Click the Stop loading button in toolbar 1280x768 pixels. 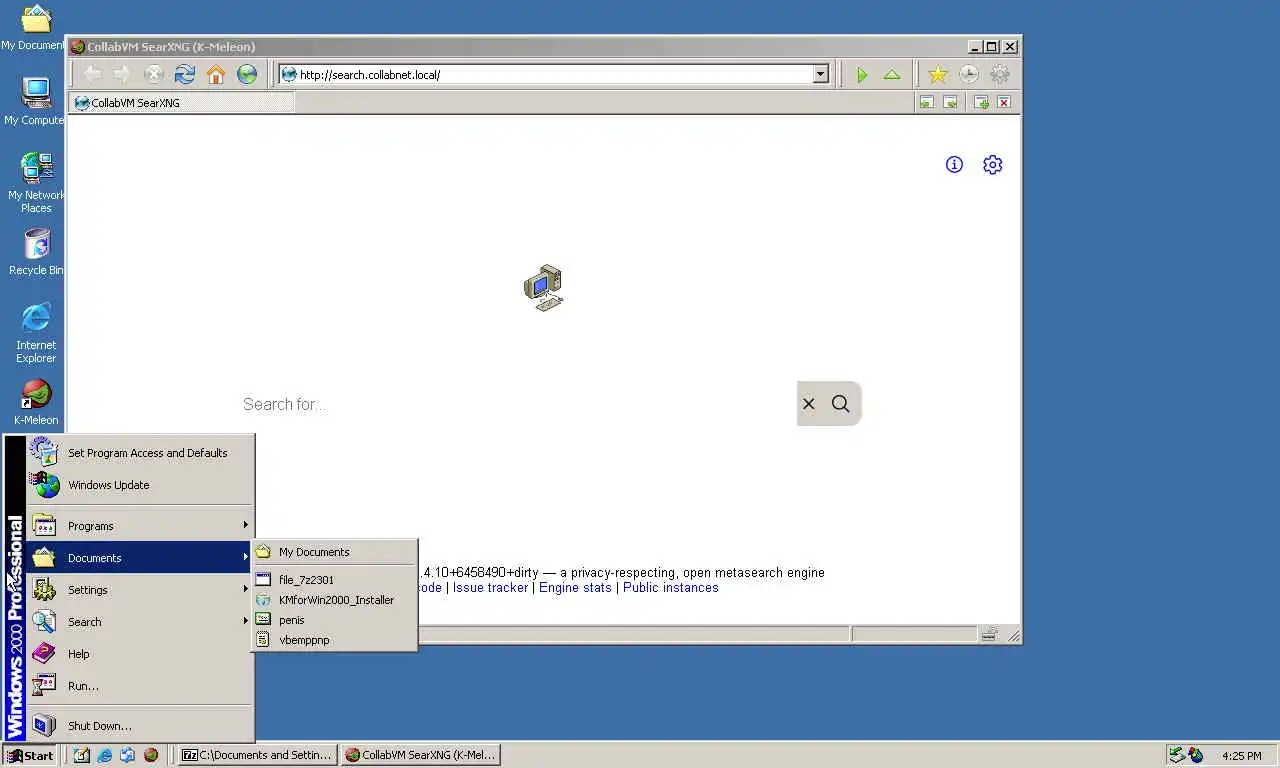[153, 74]
